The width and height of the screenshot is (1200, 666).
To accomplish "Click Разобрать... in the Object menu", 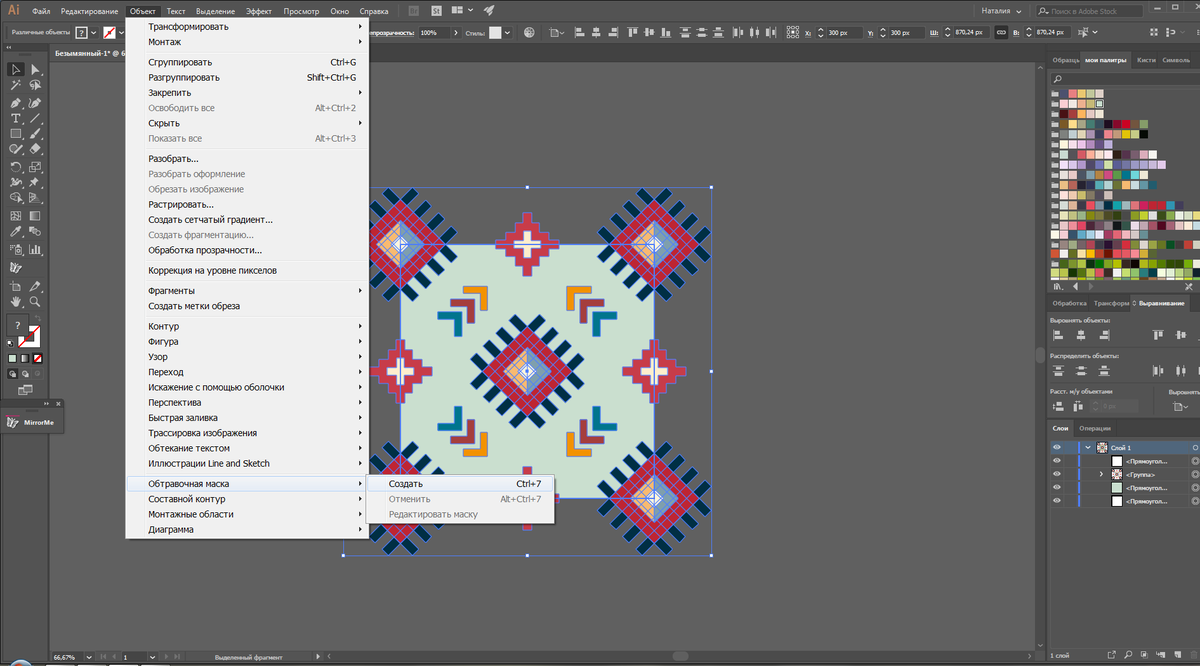I will (x=173, y=158).
